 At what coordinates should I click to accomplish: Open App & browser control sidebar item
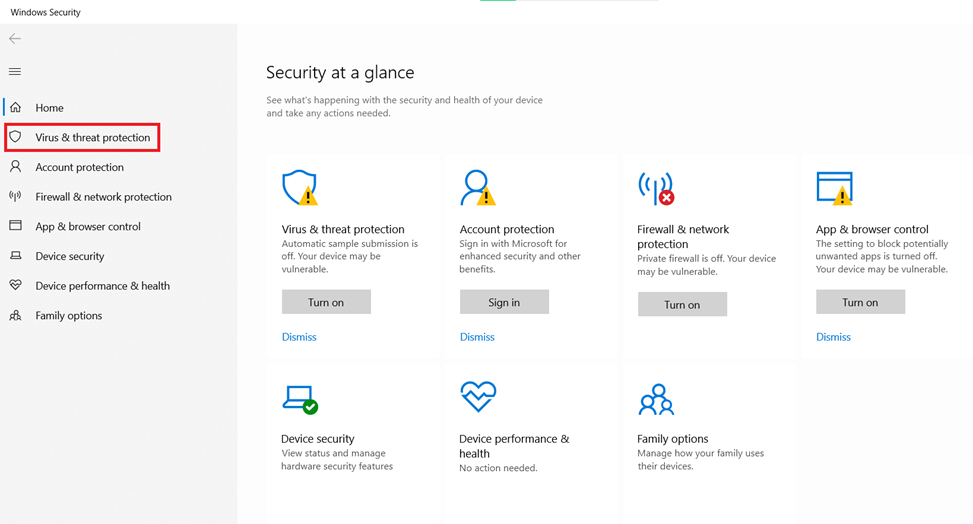pos(88,226)
